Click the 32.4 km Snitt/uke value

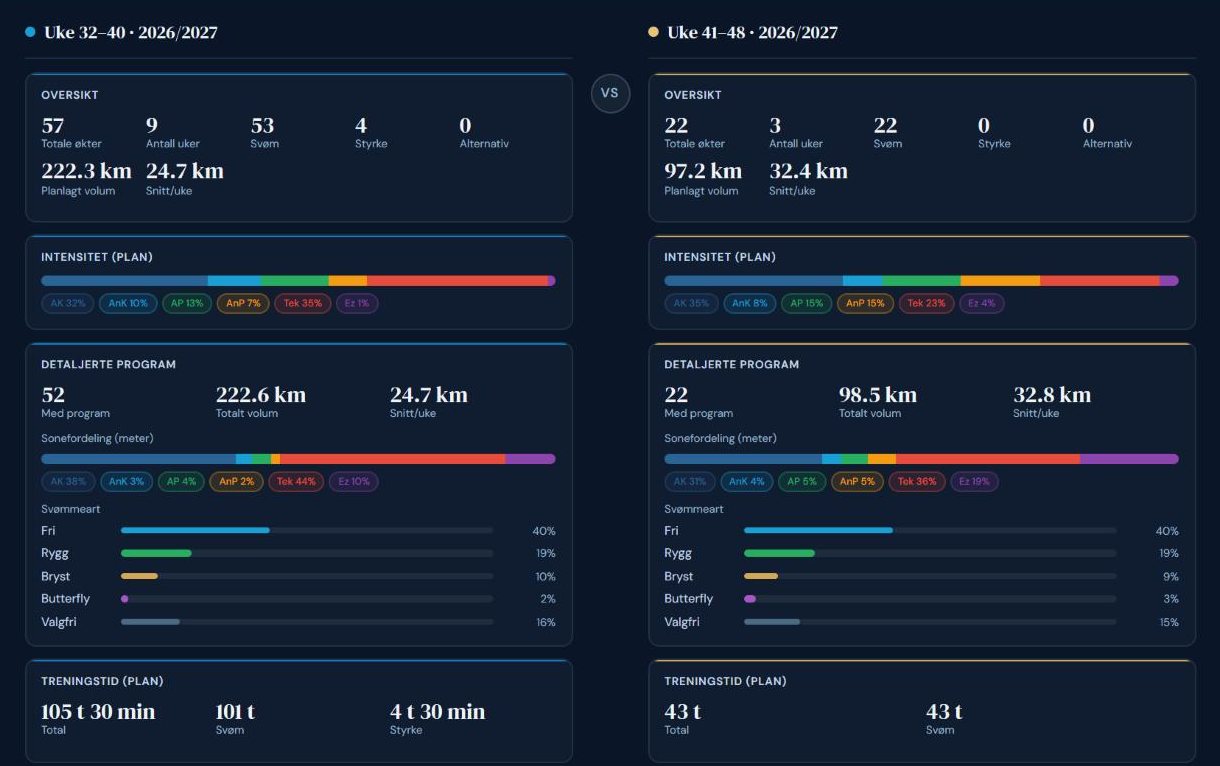click(x=808, y=171)
